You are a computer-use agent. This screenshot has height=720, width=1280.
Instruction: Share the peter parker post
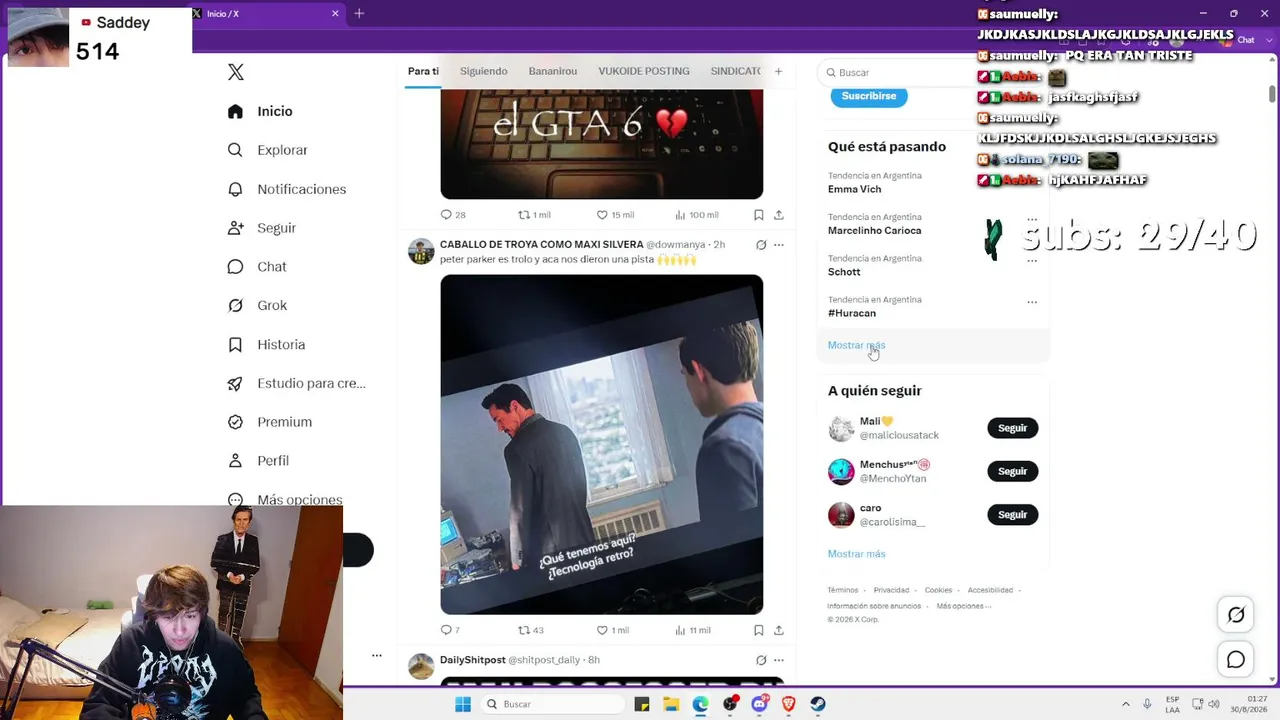pos(779,630)
